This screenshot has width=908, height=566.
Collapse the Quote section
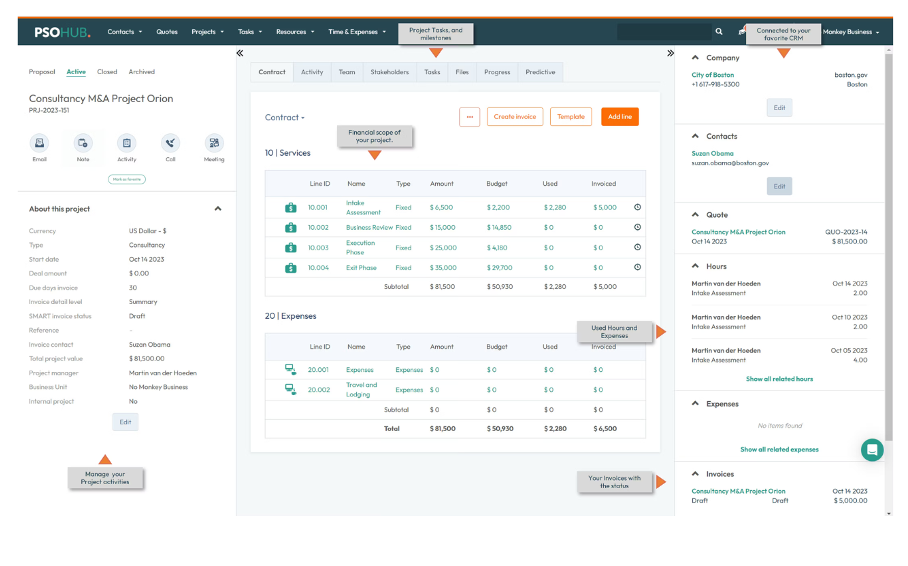pos(695,215)
